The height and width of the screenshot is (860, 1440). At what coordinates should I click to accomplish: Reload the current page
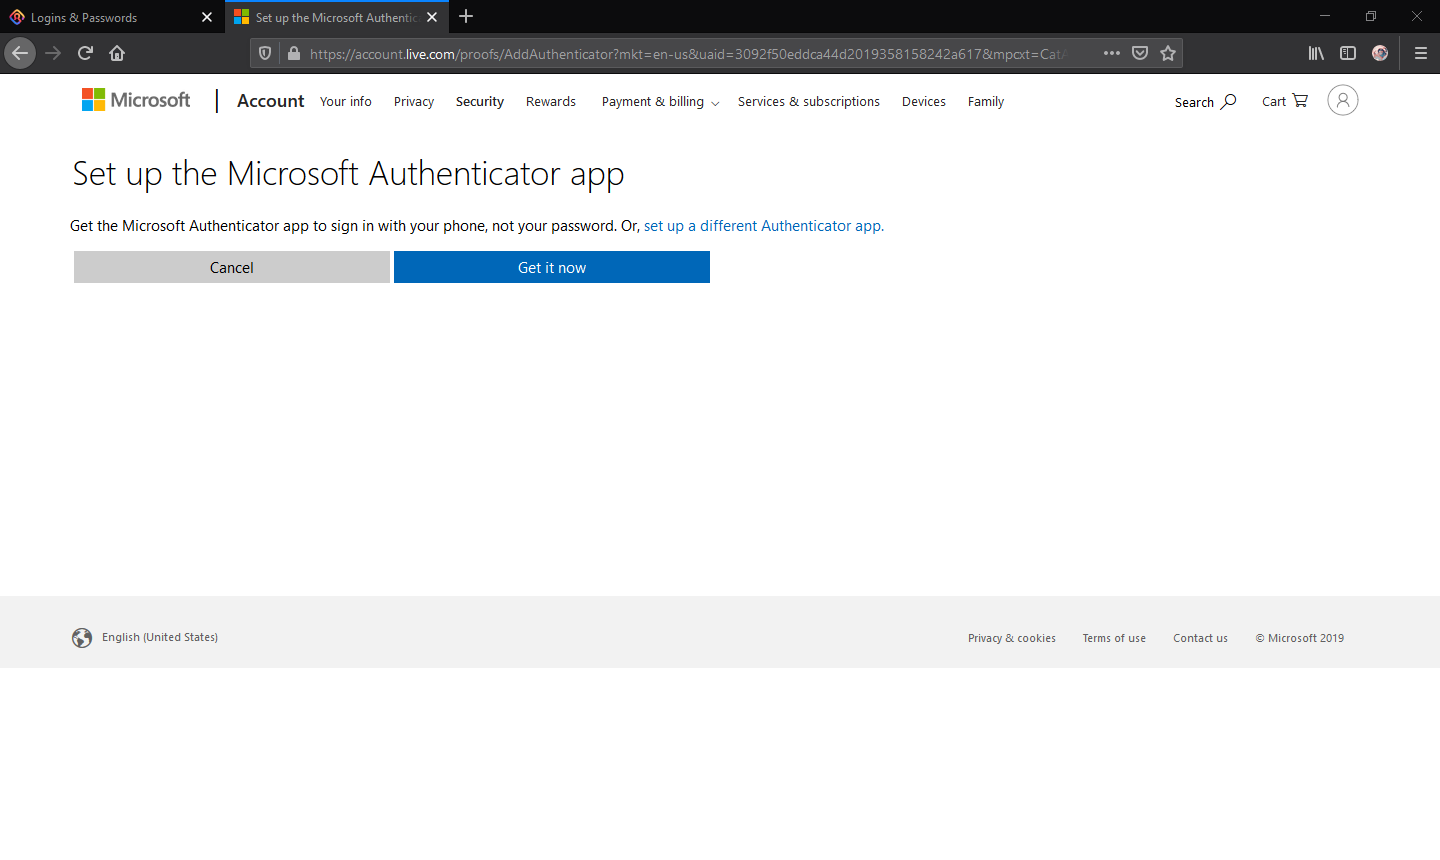[x=85, y=53]
